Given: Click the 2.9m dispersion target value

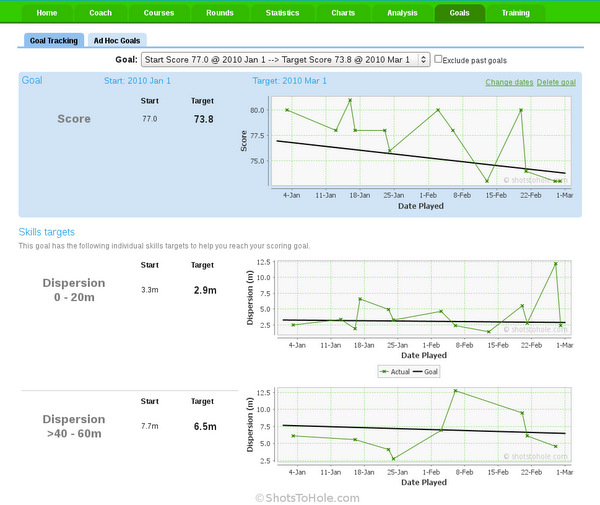Looking at the screenshot, I should tap(205, 290).
